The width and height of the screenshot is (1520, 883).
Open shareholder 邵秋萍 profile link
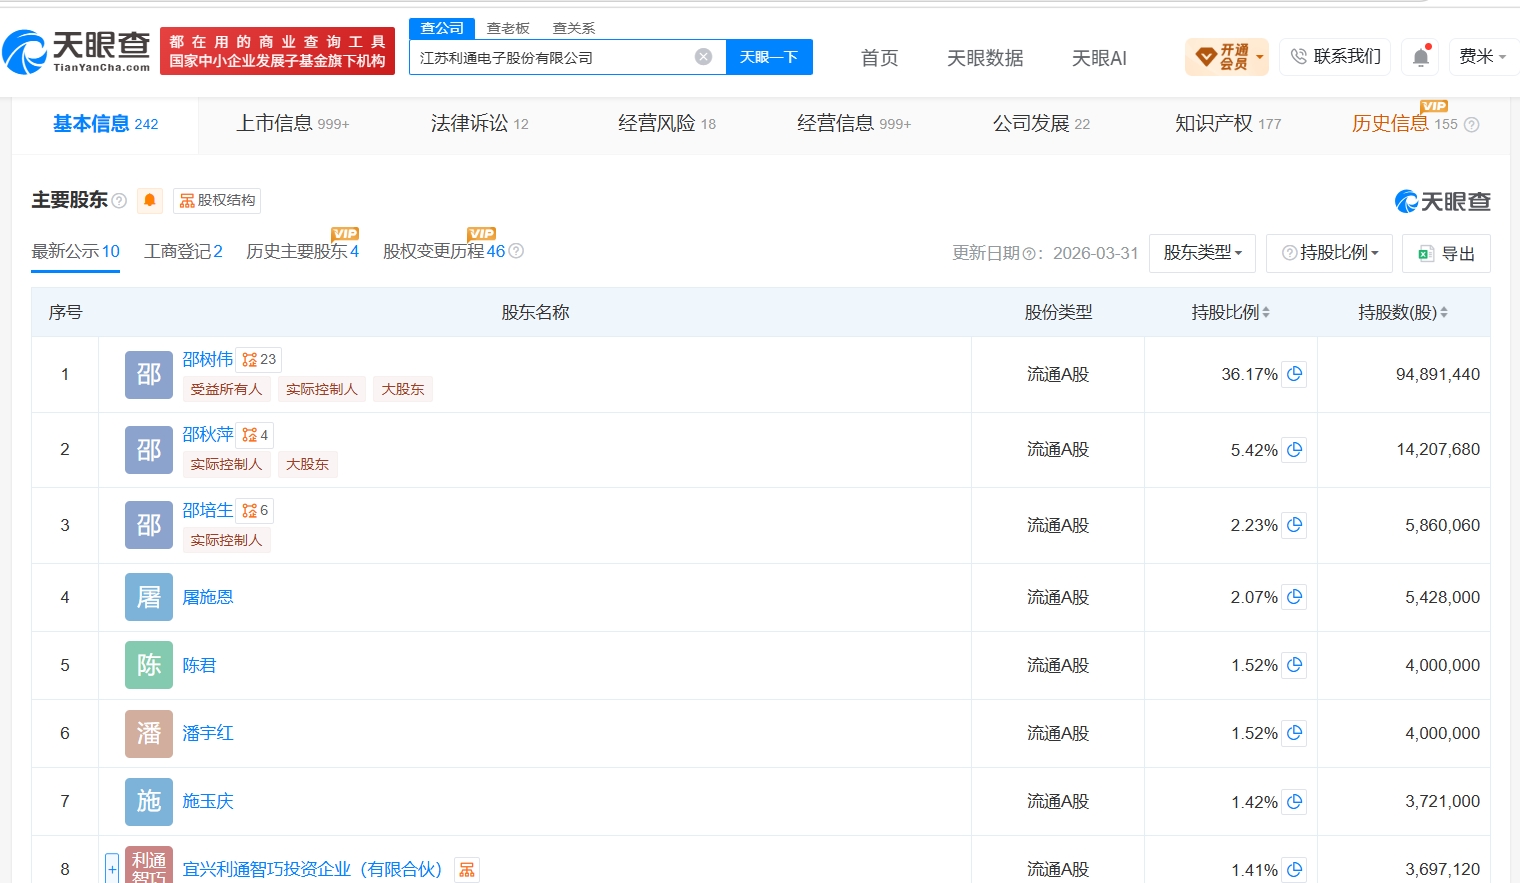tap(208, 435)
